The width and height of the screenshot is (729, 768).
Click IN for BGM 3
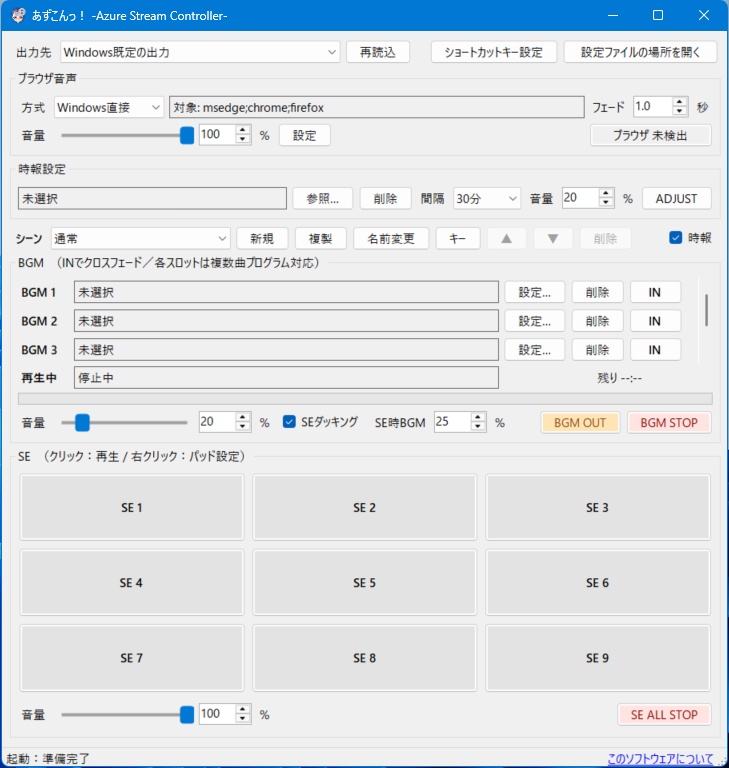655,350
